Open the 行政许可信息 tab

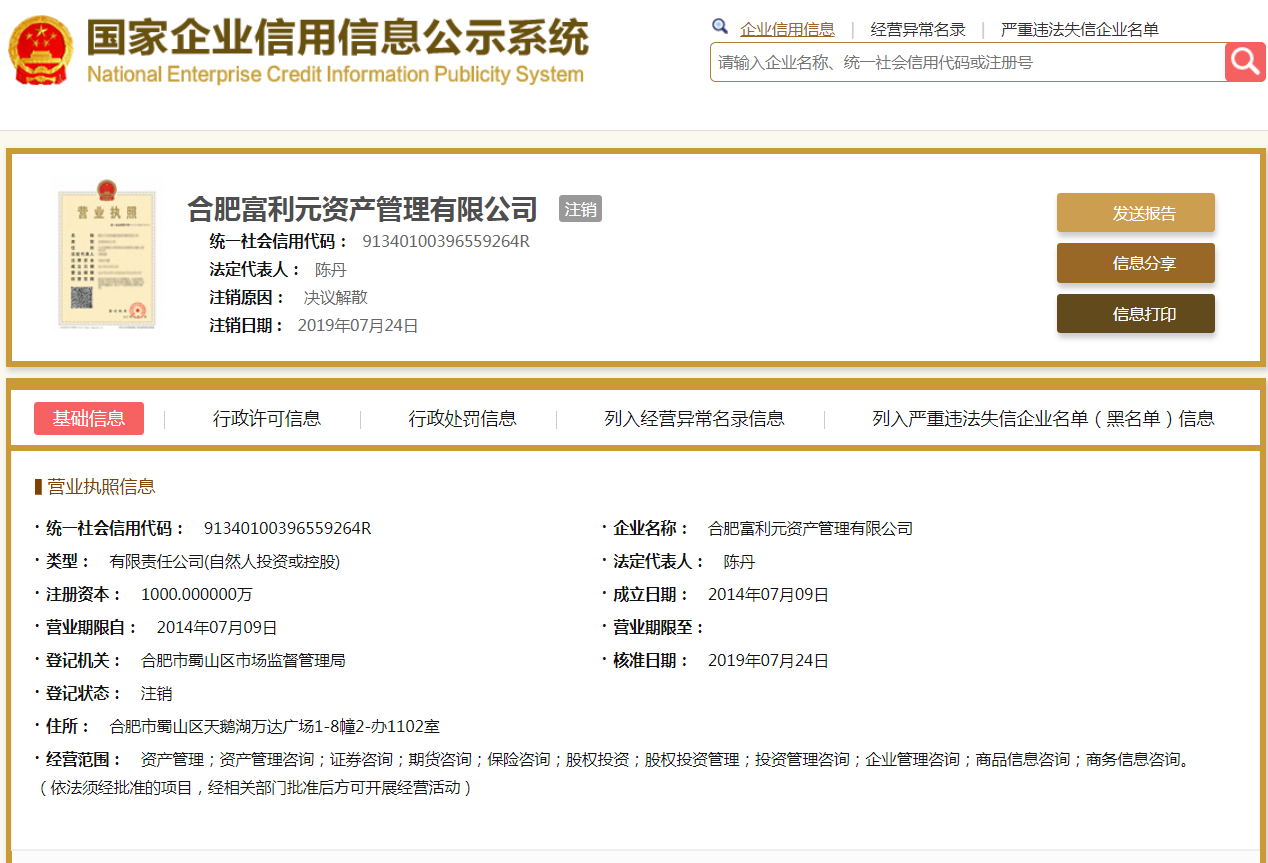click(267, 418)
